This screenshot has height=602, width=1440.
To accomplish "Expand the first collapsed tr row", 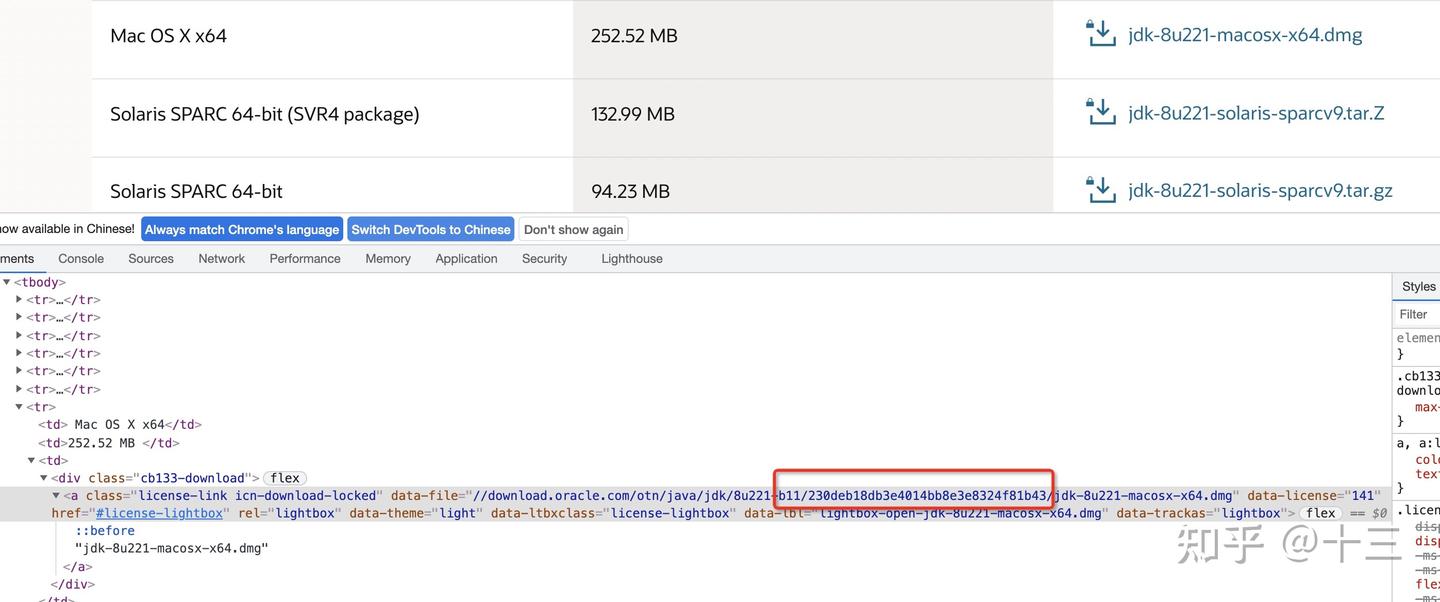I will (x=19, y=300).
